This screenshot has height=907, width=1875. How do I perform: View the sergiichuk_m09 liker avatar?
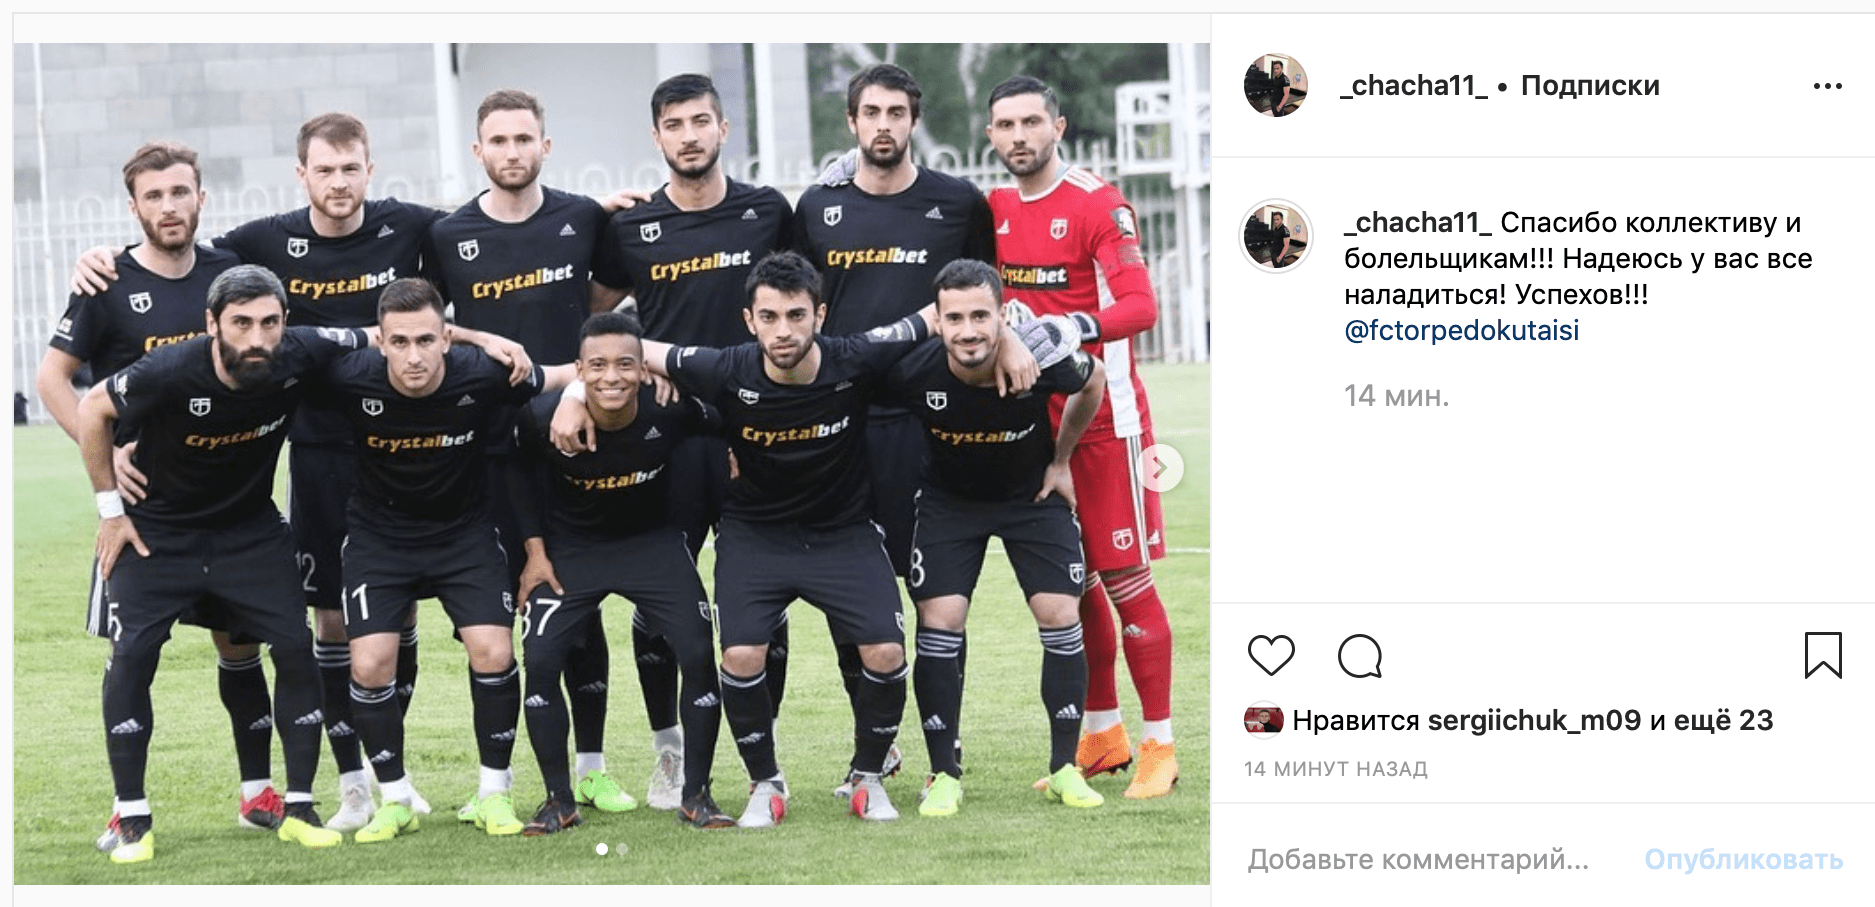[x=1263, y=720]
